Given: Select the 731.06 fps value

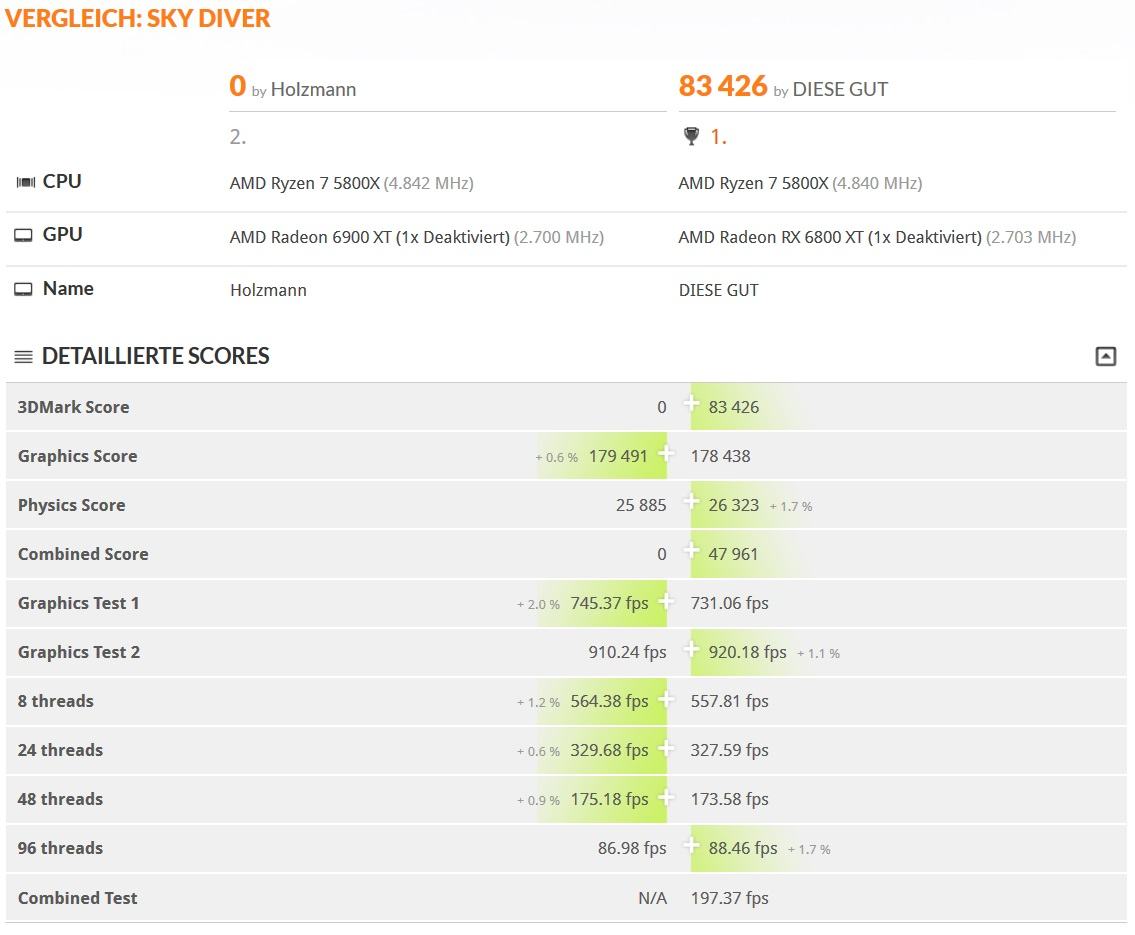Looking at the screenshot, I should click(x=730, y=603).
